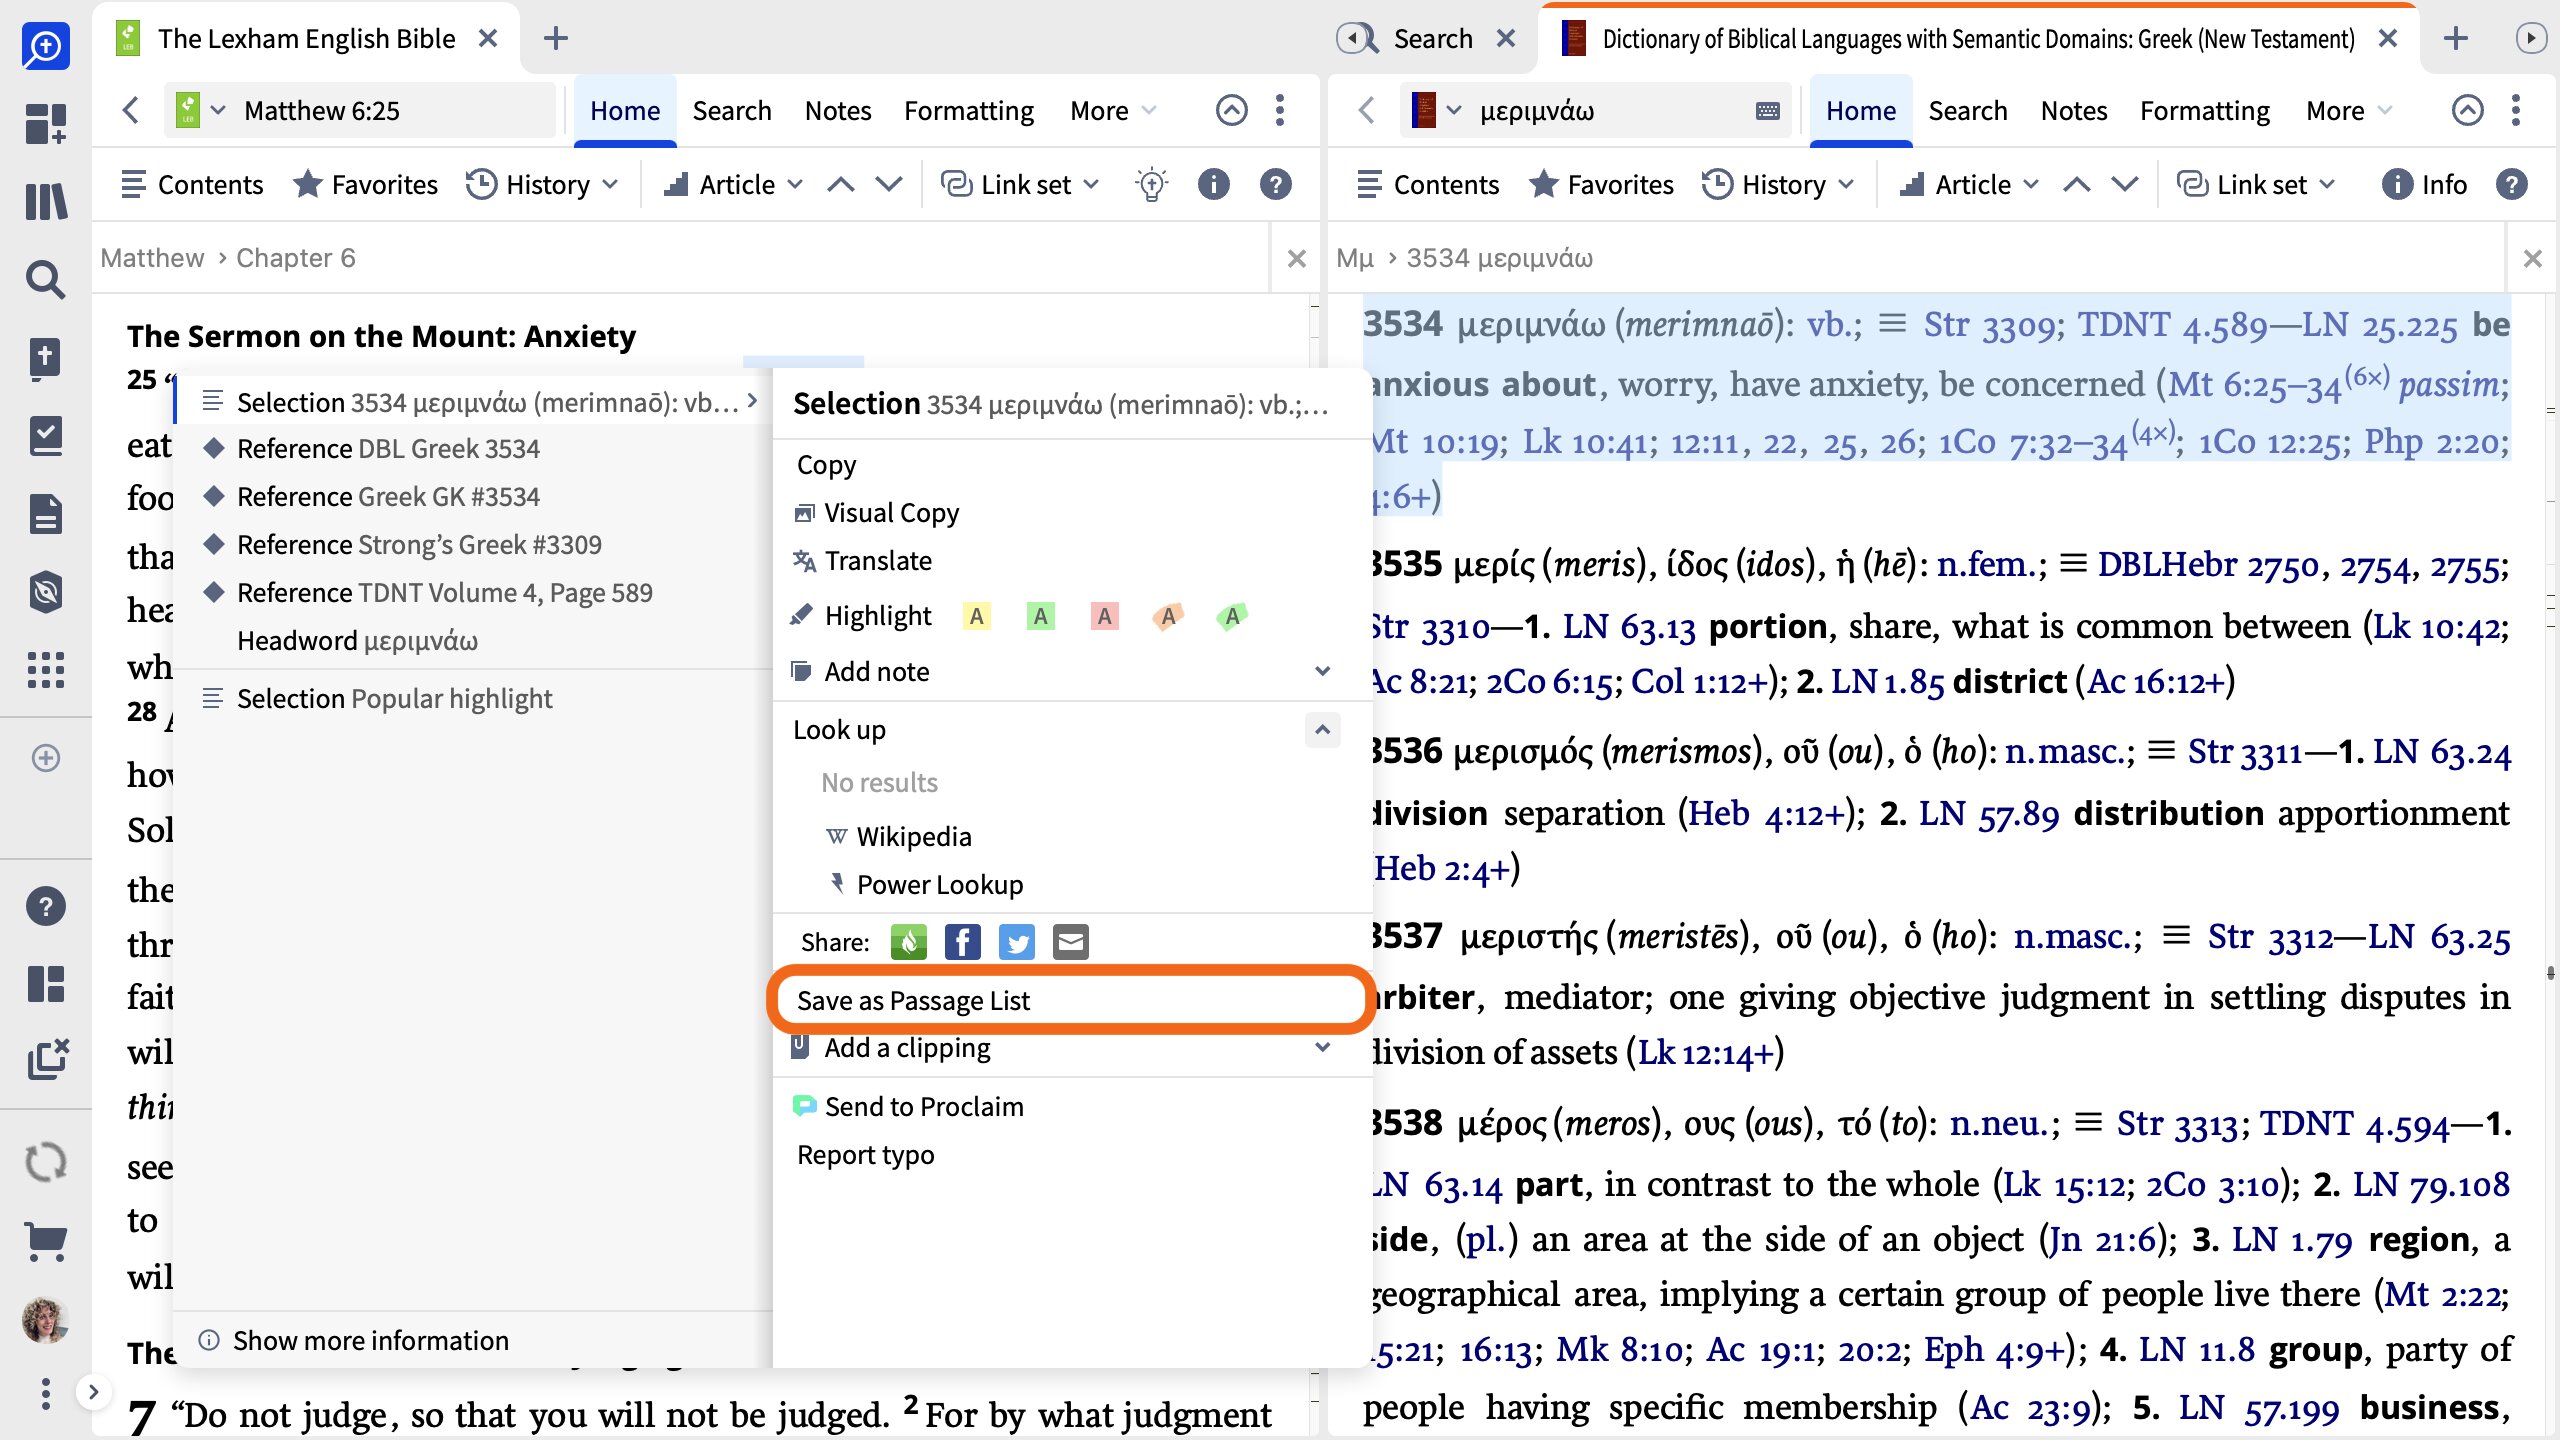Image resolution: width=2560 pixels, height=1440 pixels.
Task: Click the lightbulb visual filters icon
Action: tap(1151, 185)
